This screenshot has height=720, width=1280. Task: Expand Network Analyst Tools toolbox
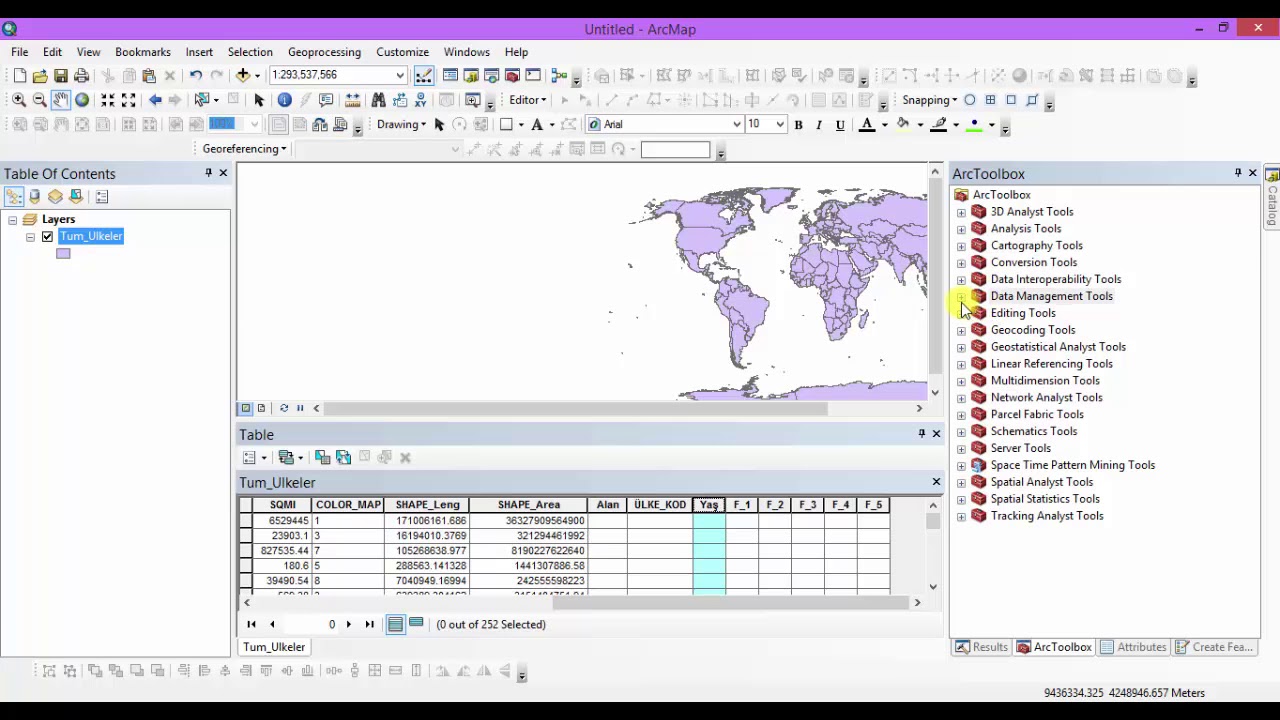click(x=961, y=398)
